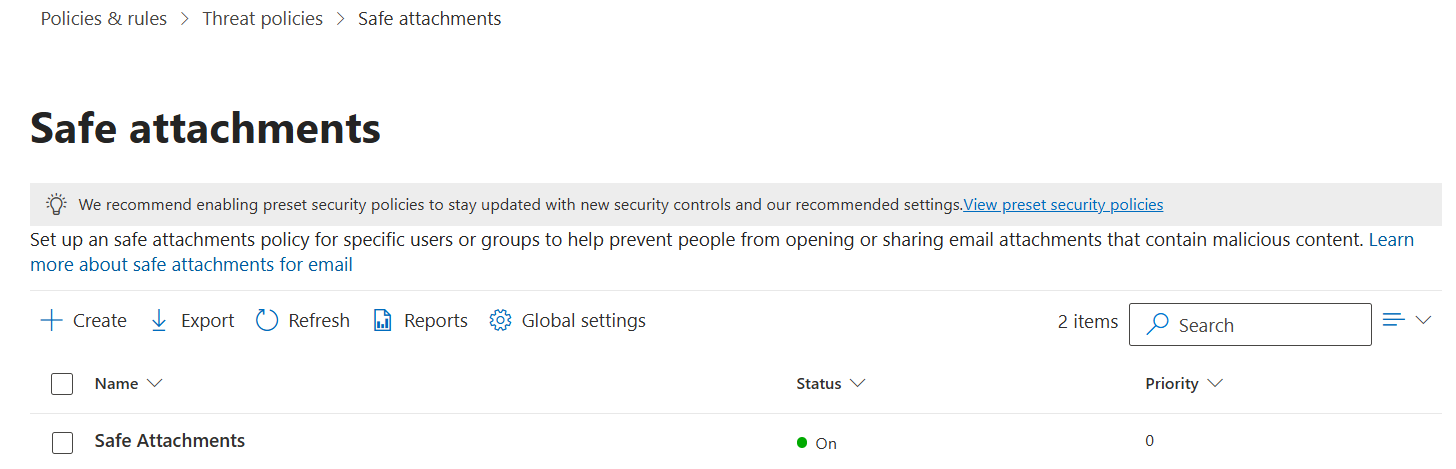This screenshot has width=1456, height=469.
Task: Click into the Search input field
Action: click(x=1250, y=325)
